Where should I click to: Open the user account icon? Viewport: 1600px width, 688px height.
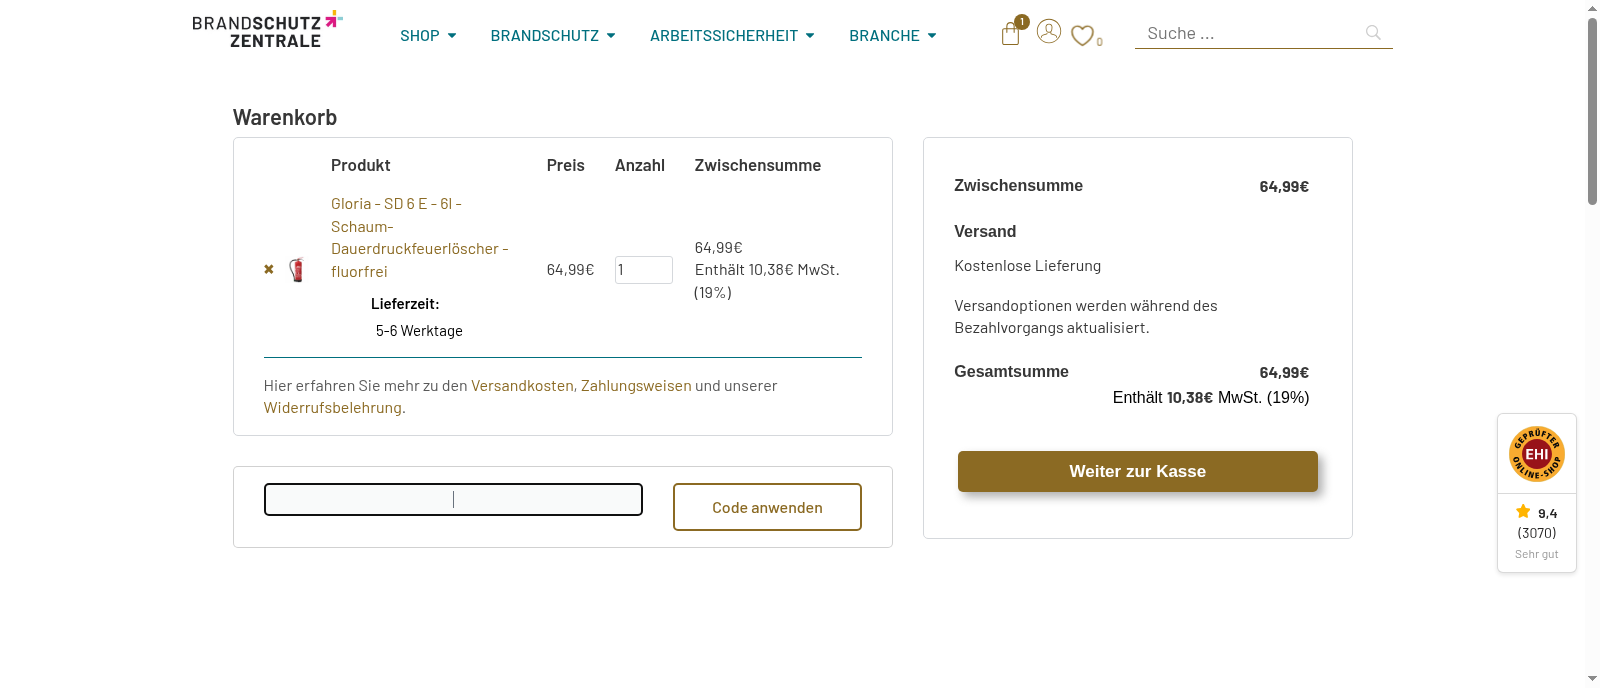pyautogui.click(x=1048, y=32)
